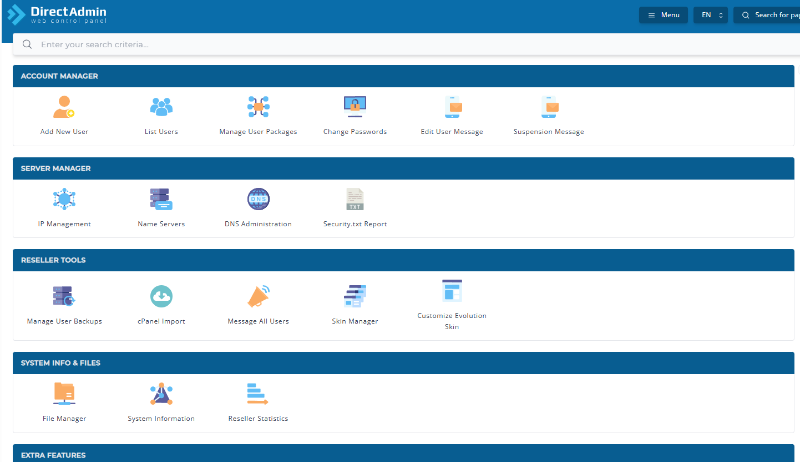Viewport: 800px width, 462px height.
Task: Click the DirectAdmin logo
Action: point(57,15)
